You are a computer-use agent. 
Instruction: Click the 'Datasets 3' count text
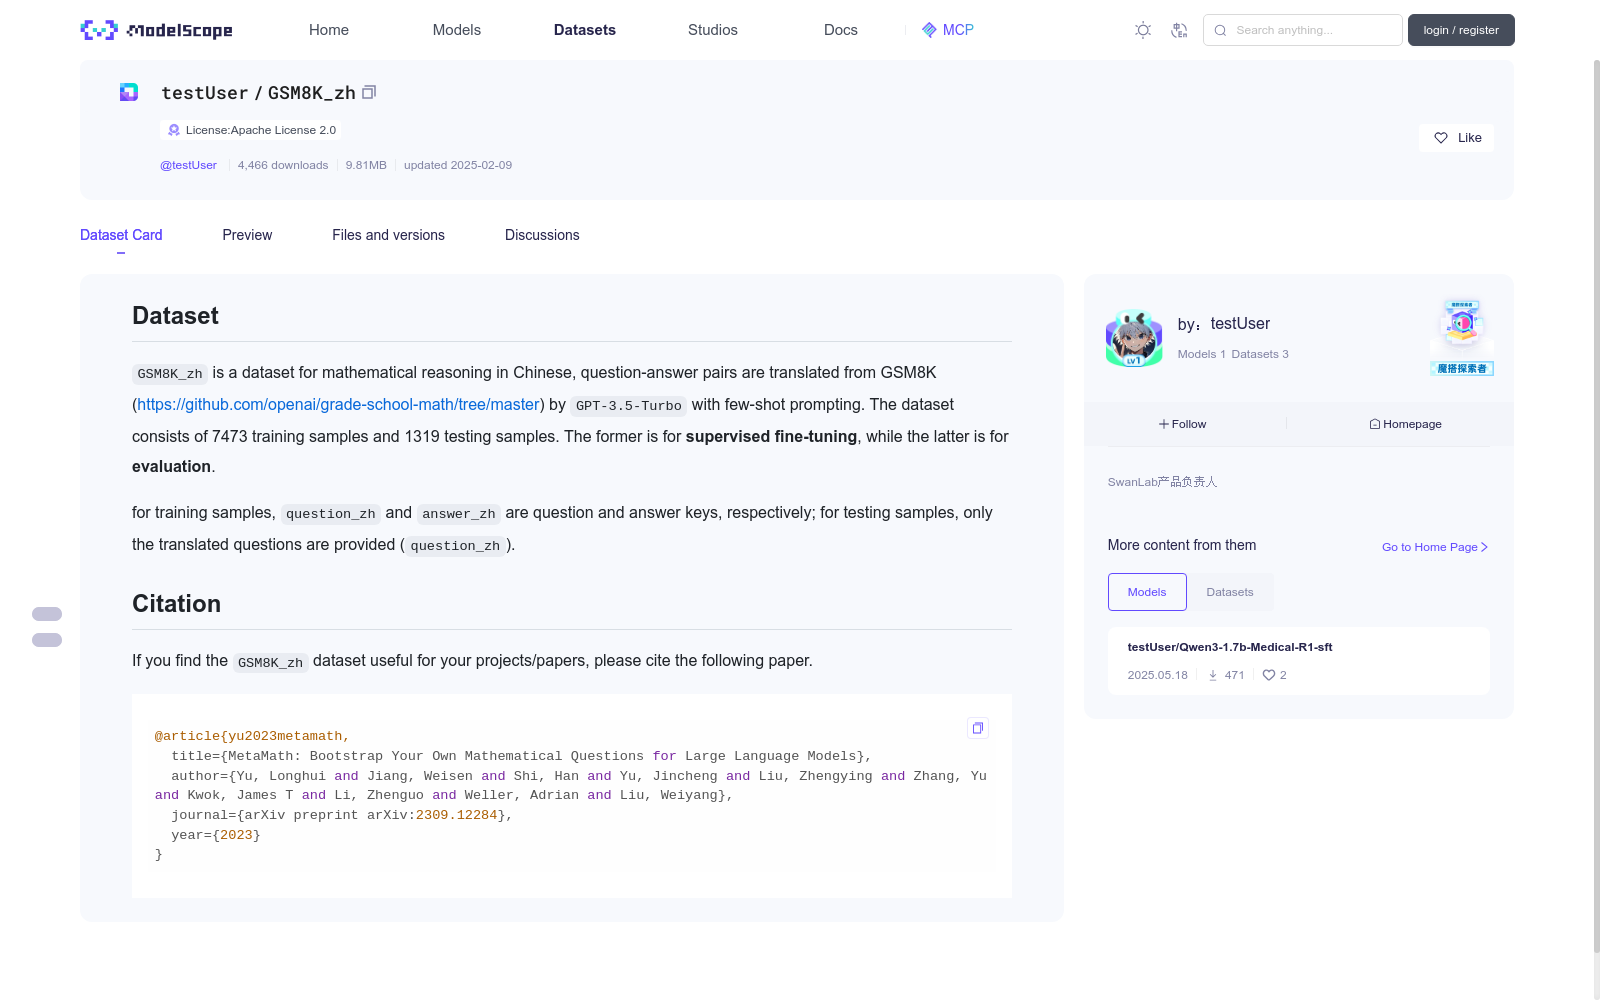tap(1260, 354)
